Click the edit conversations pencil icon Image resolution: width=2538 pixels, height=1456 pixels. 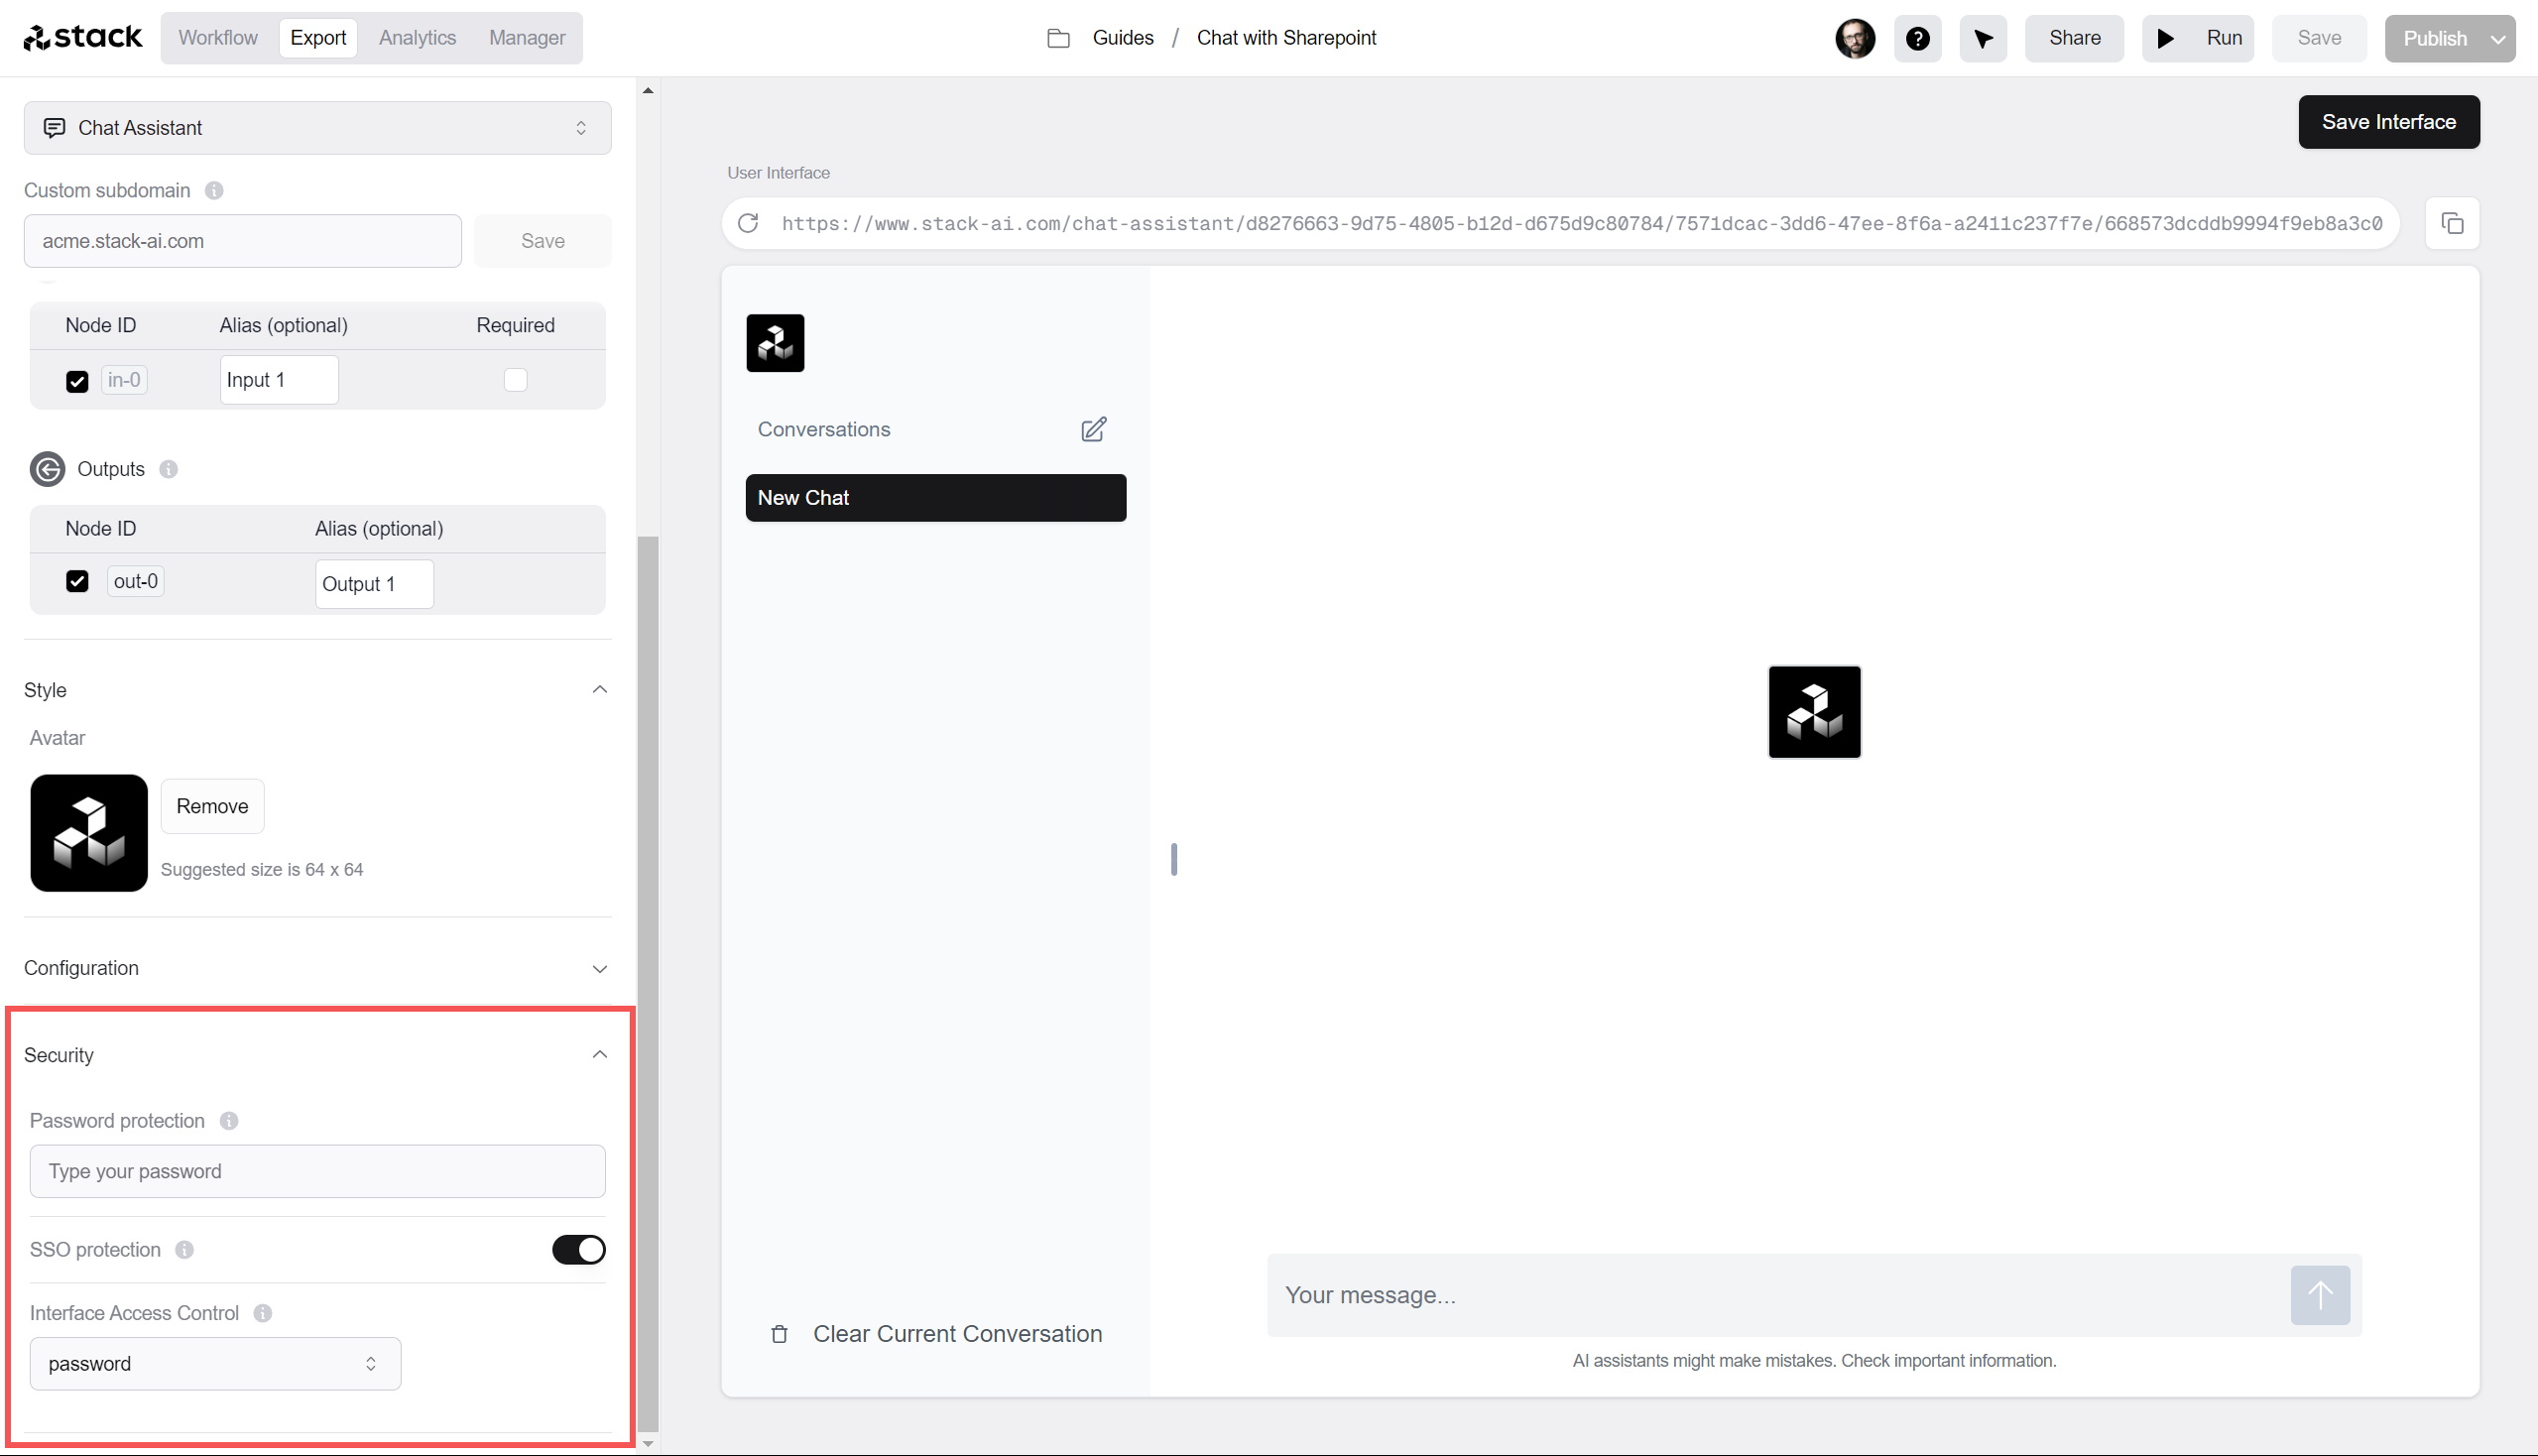pos(1095,428)
